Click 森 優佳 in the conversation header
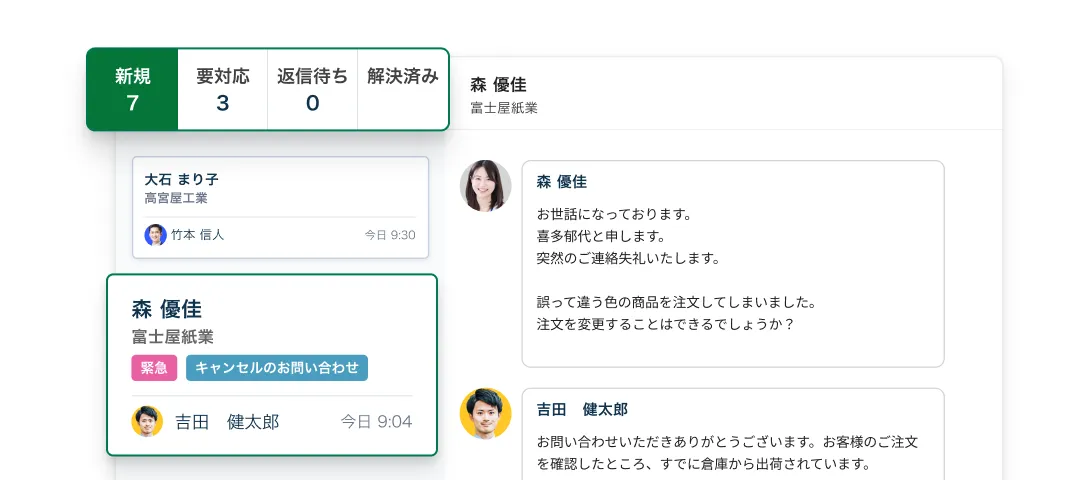The image size is (1080, 480). (499, 85)
